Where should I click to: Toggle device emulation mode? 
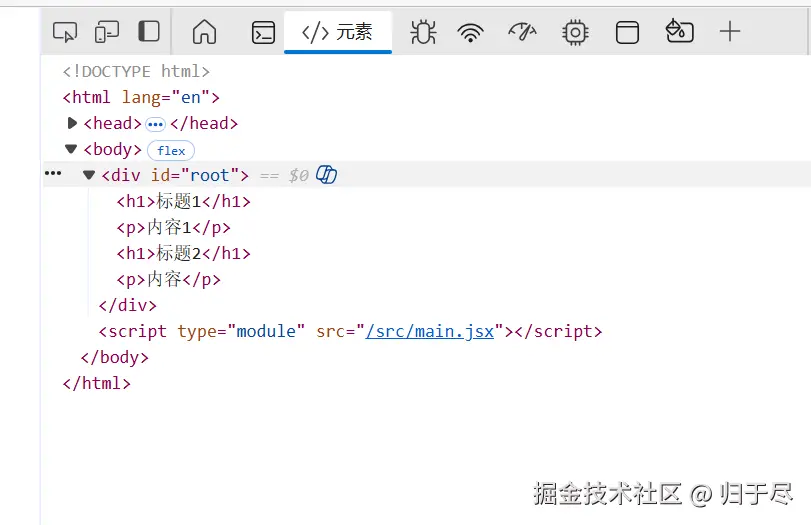[x=107, y=32]
